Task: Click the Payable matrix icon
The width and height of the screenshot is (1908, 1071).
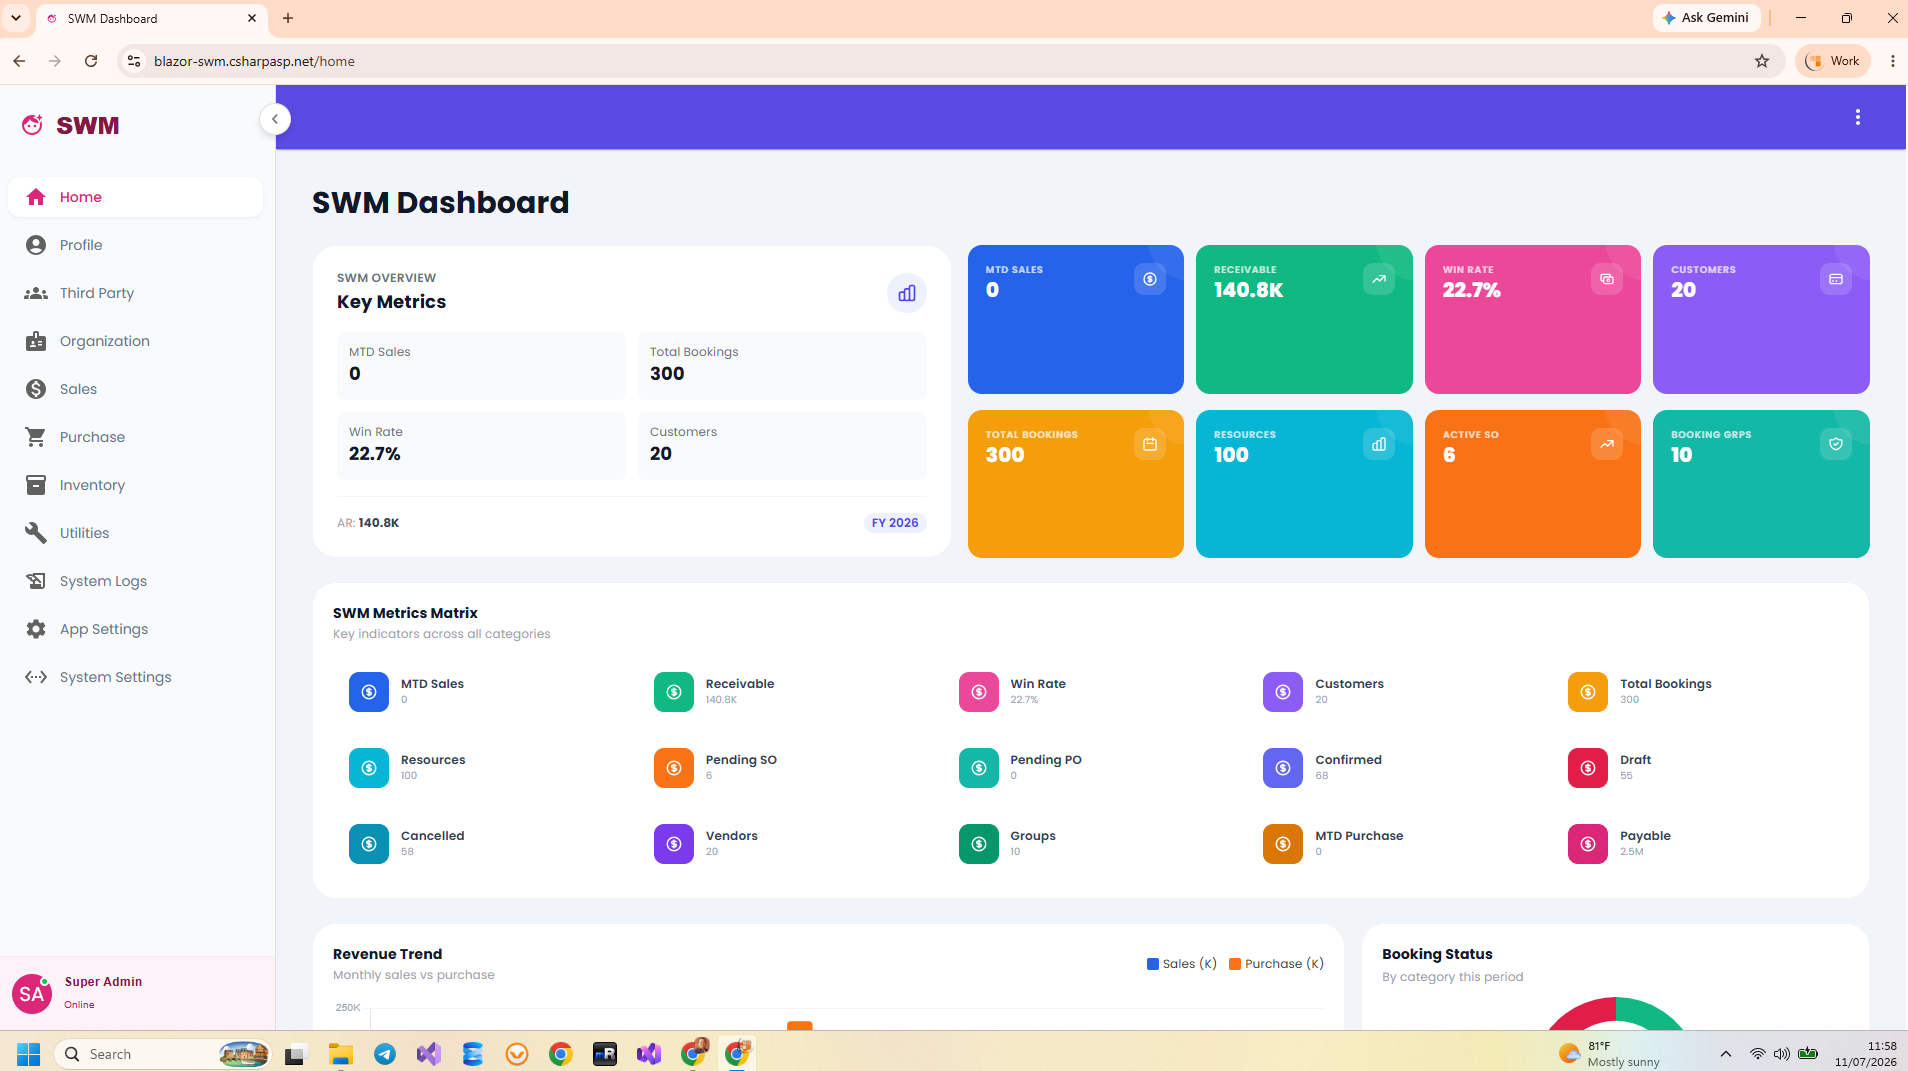Action: pos(1588,844)
